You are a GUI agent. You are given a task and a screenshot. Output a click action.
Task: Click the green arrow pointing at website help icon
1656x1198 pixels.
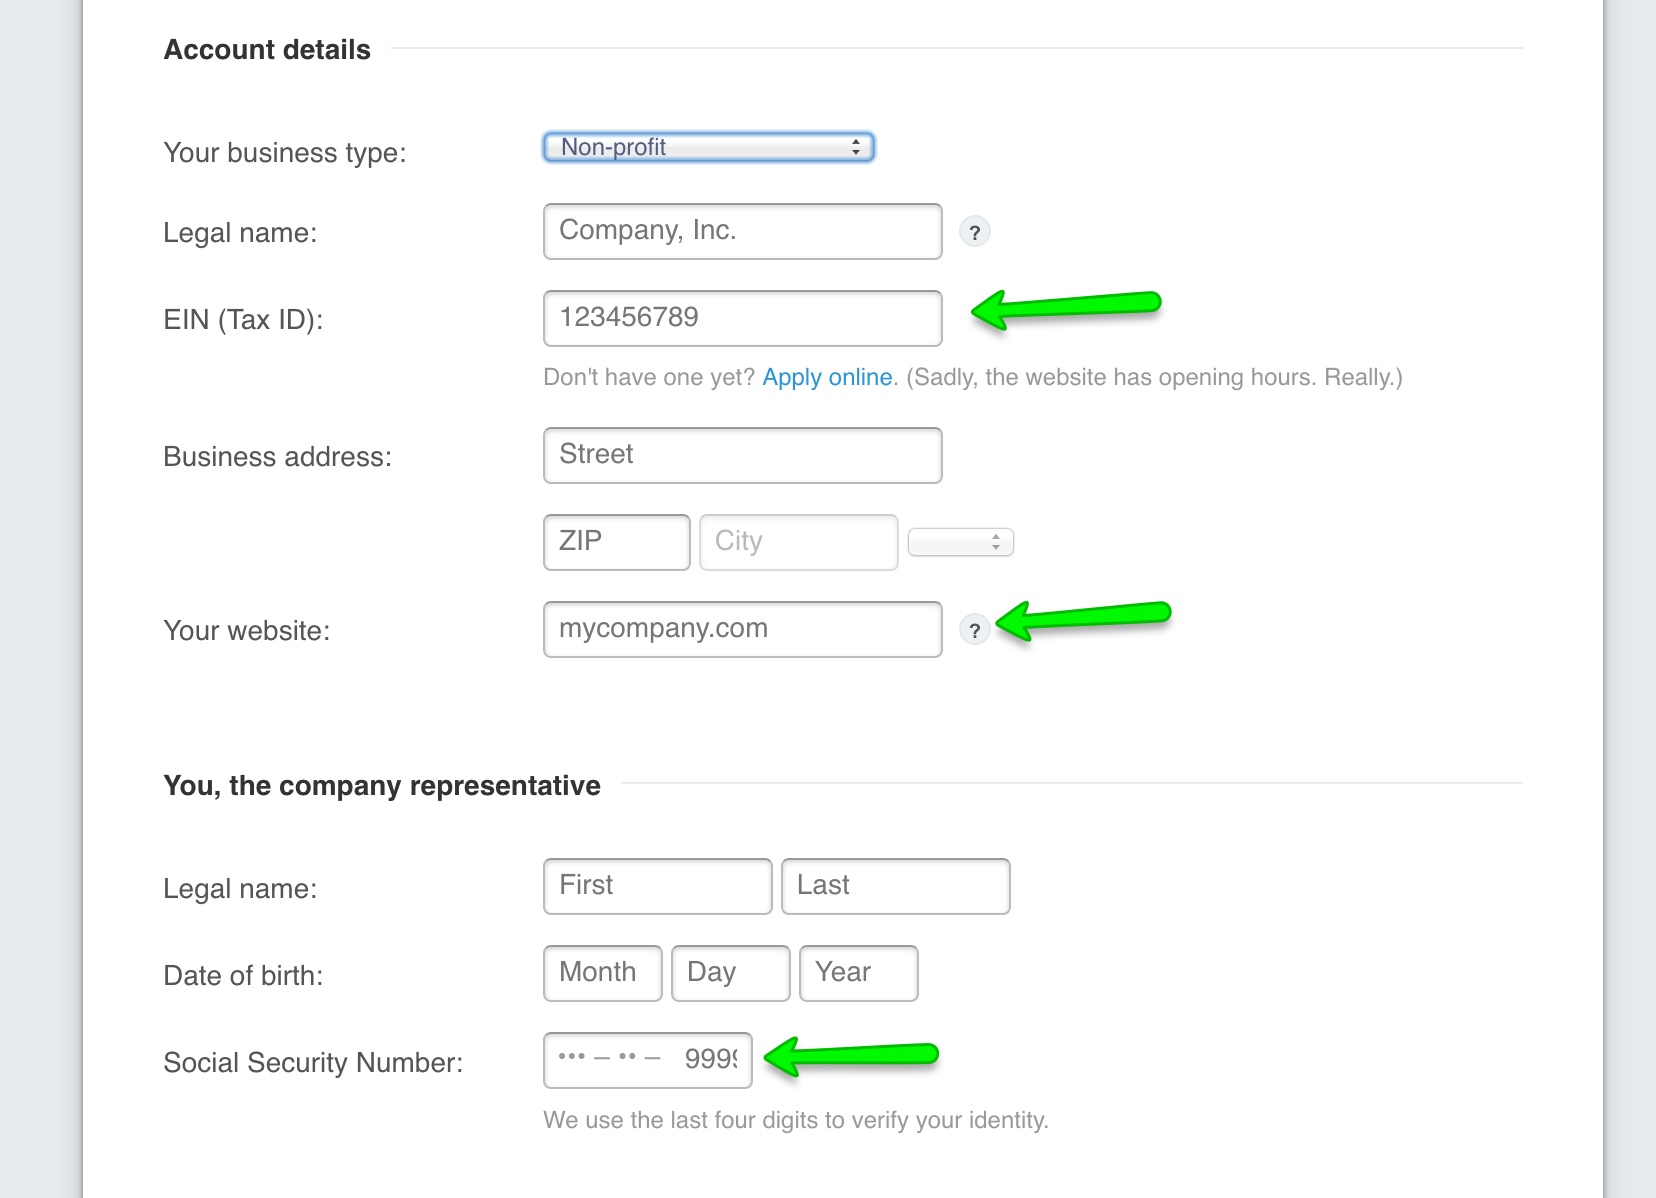[1084, 620]
